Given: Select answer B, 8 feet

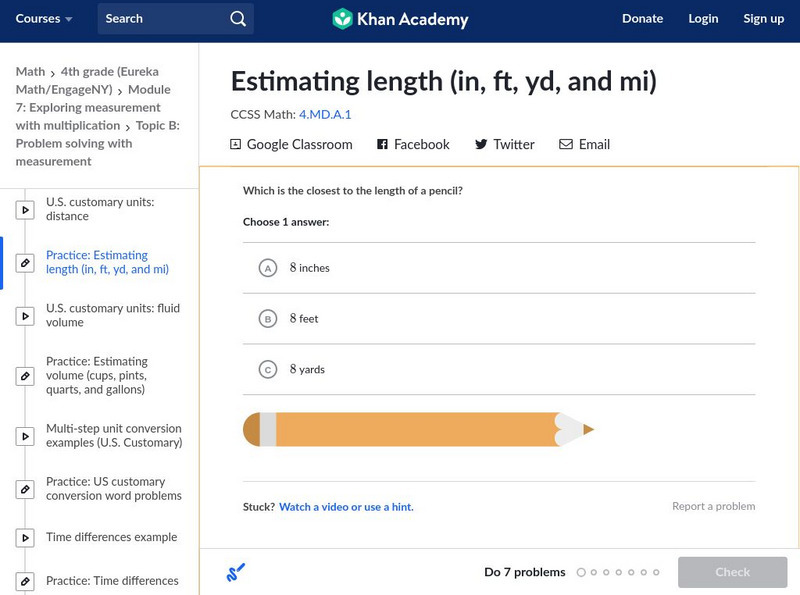Looking at the screenshot, I should coord(269,318).
